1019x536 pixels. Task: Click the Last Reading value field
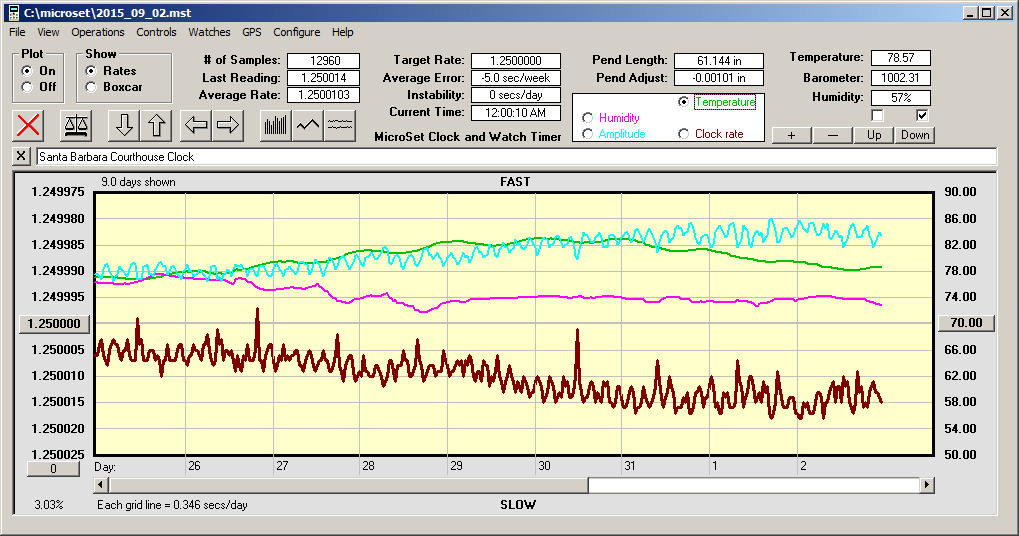[x=323, y=78]
